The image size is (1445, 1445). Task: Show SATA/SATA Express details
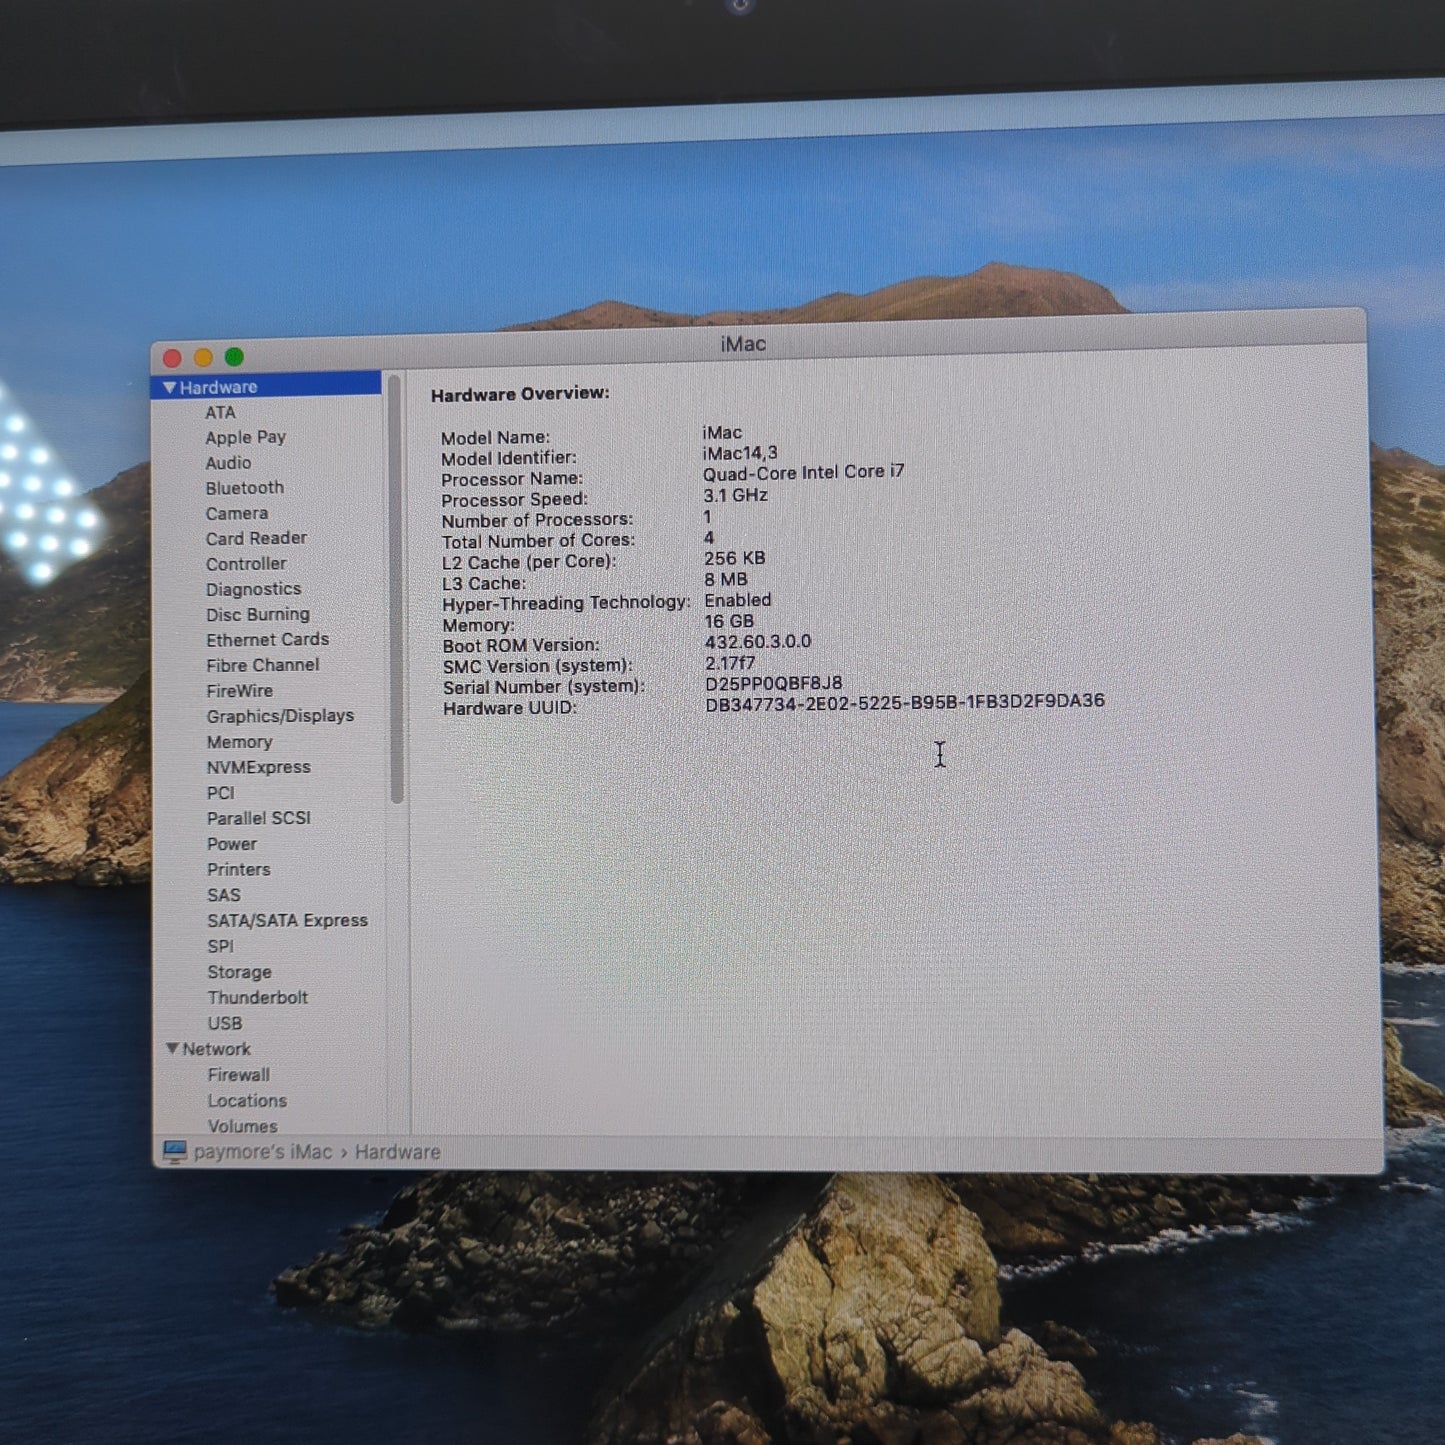(287, 920)
